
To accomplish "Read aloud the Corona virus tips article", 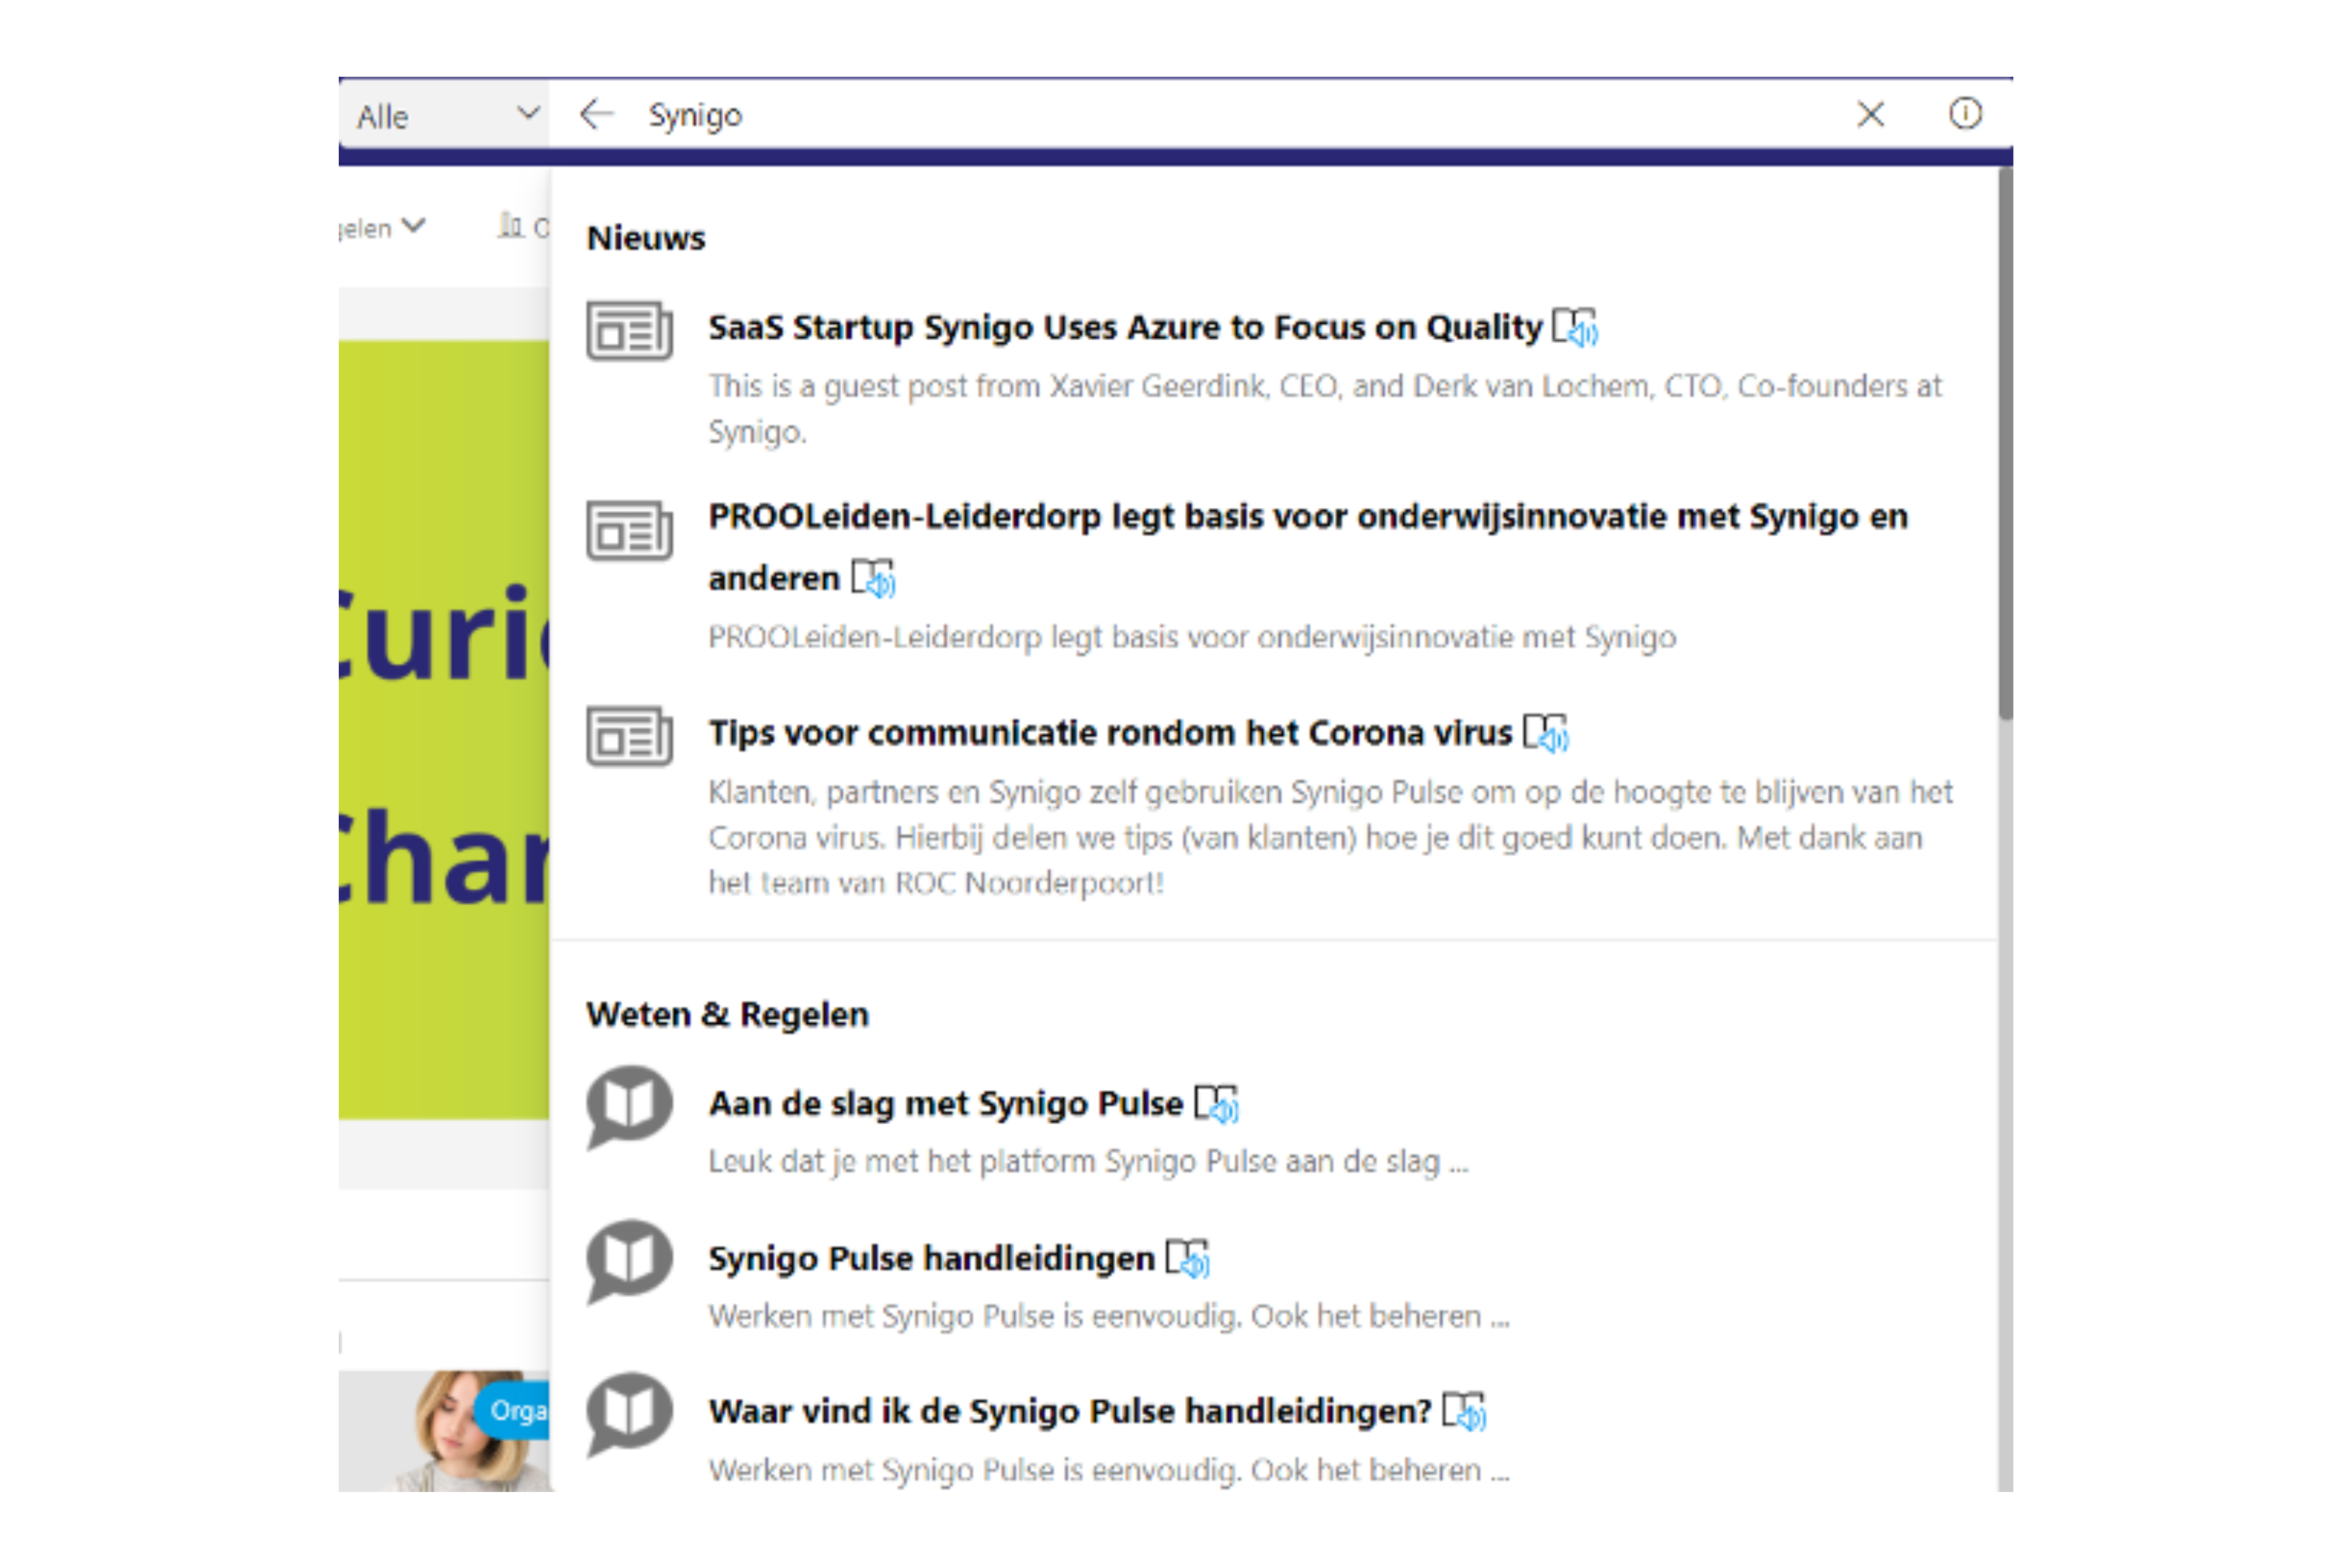I will coord(1546,733).
